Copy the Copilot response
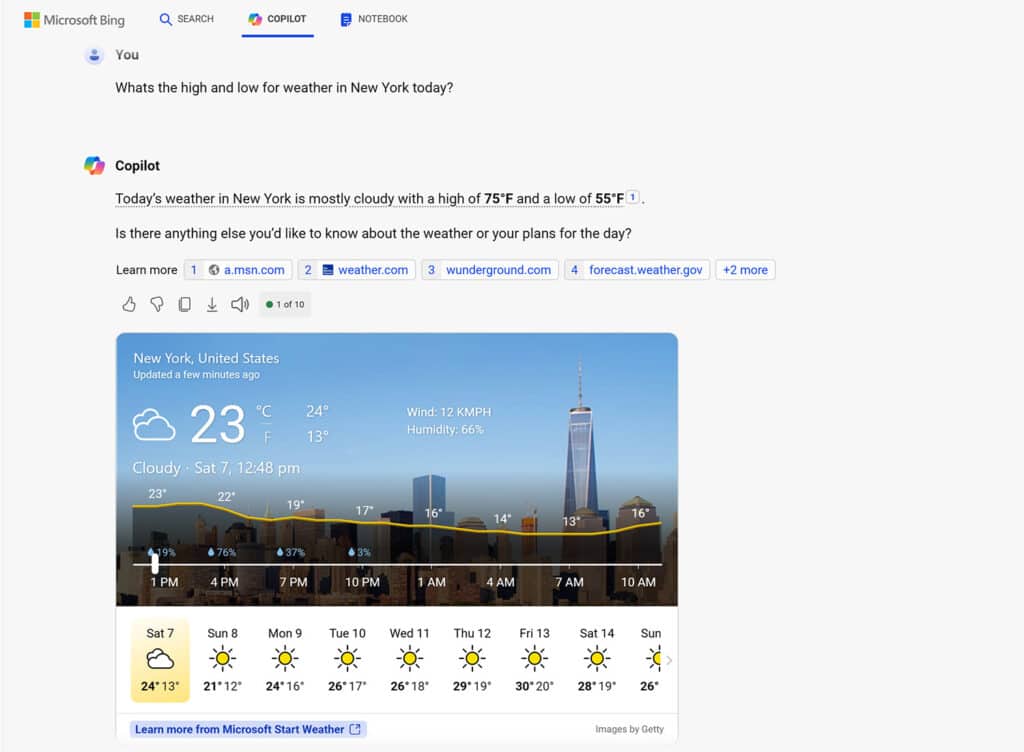1024x752 pixels. [185, 304]
